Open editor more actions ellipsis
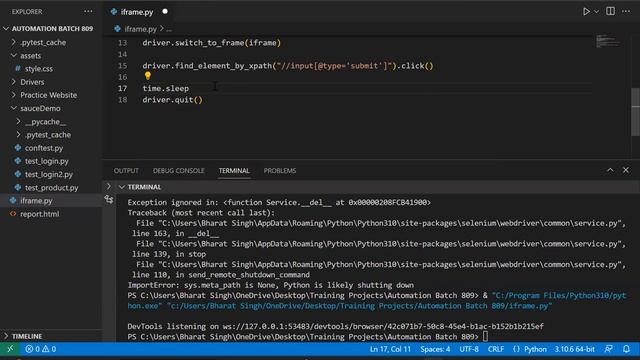The width and height of the screenshot is (640, 360). click(x=626, y=11)
